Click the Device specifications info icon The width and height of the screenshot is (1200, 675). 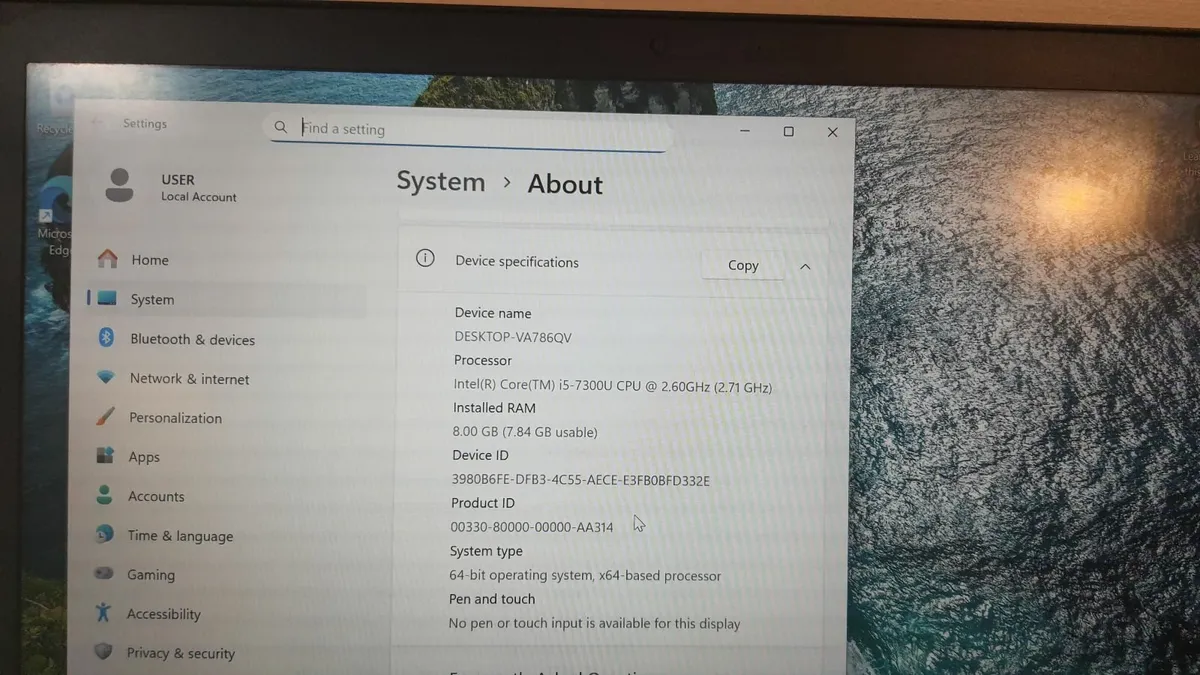424,258
